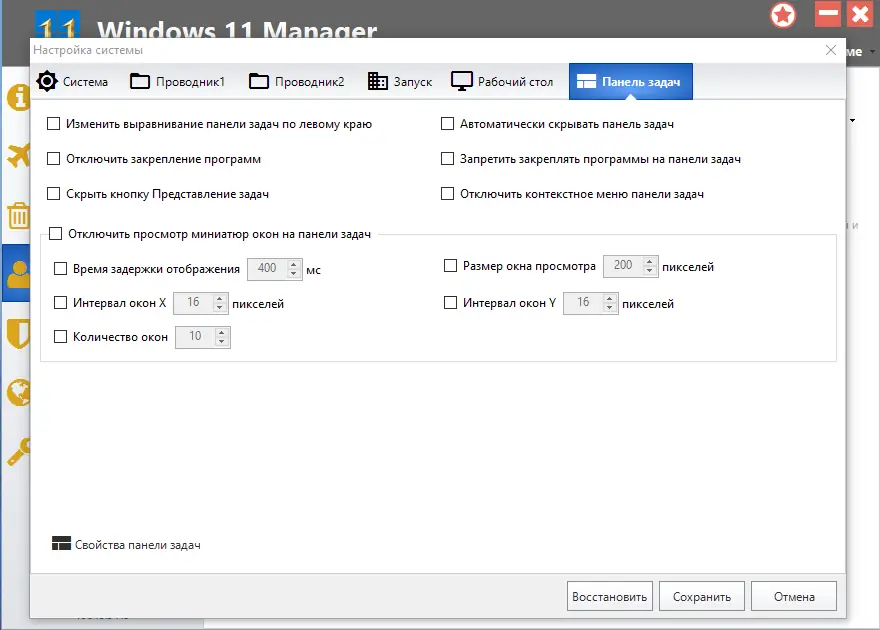
Task: Decrease preview window size with down arrow
Action: [649, 270]
